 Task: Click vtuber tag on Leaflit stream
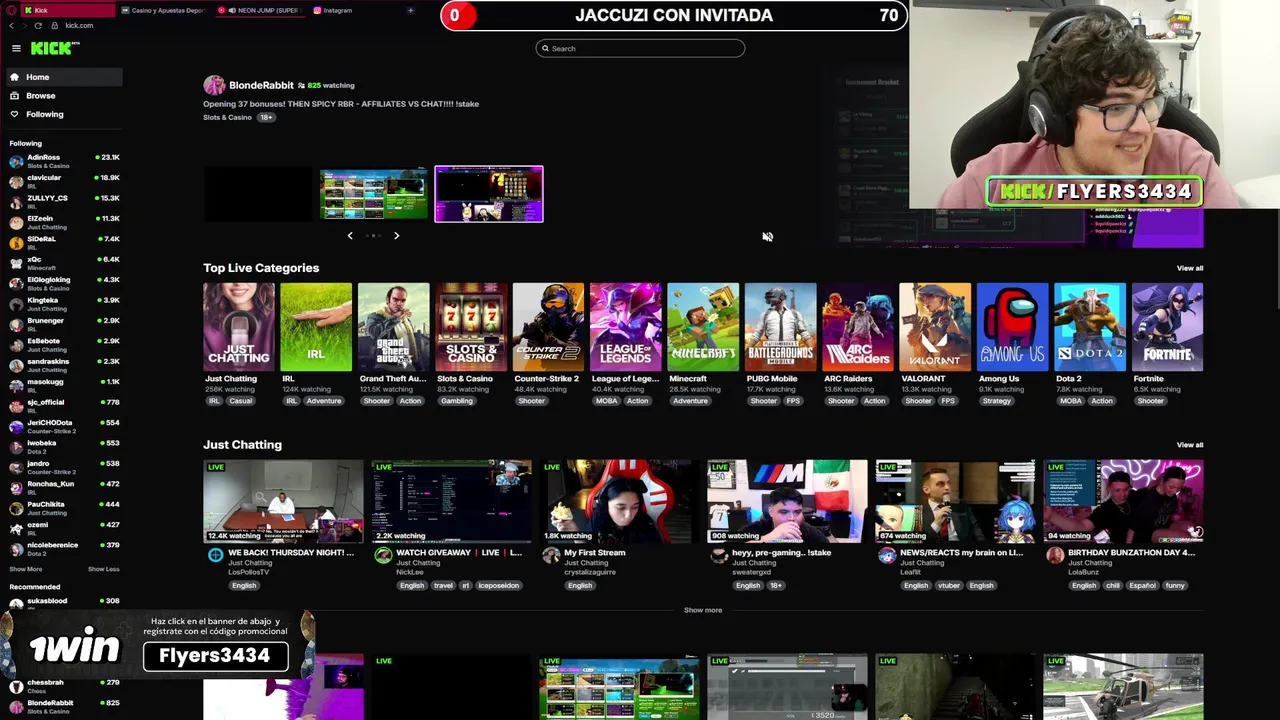click(x=949, y=585)
